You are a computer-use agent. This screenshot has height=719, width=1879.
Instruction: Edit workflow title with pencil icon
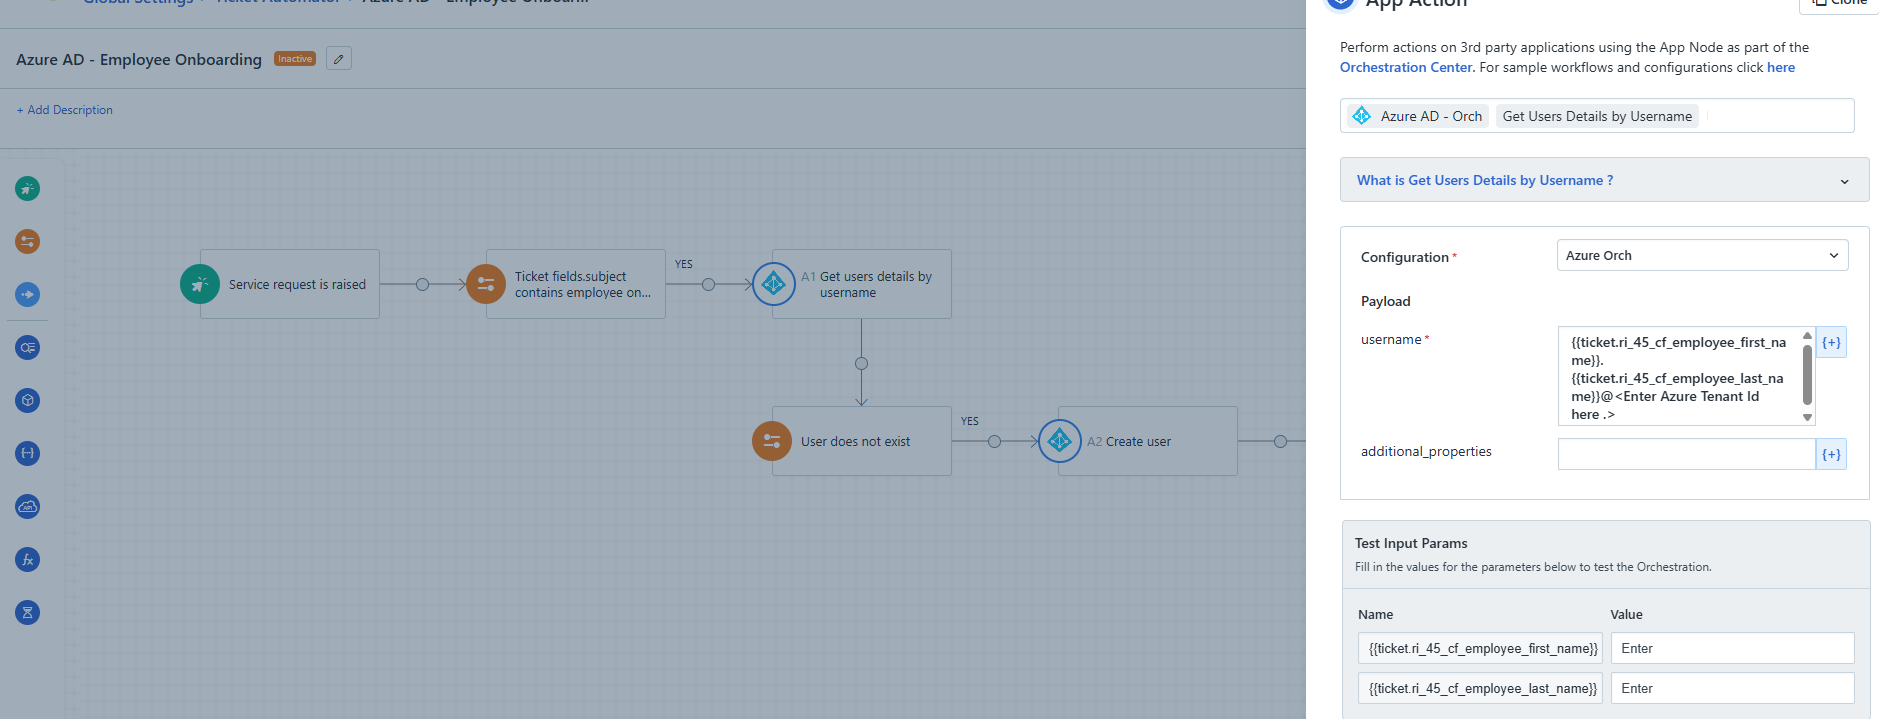tap(339, 59)
